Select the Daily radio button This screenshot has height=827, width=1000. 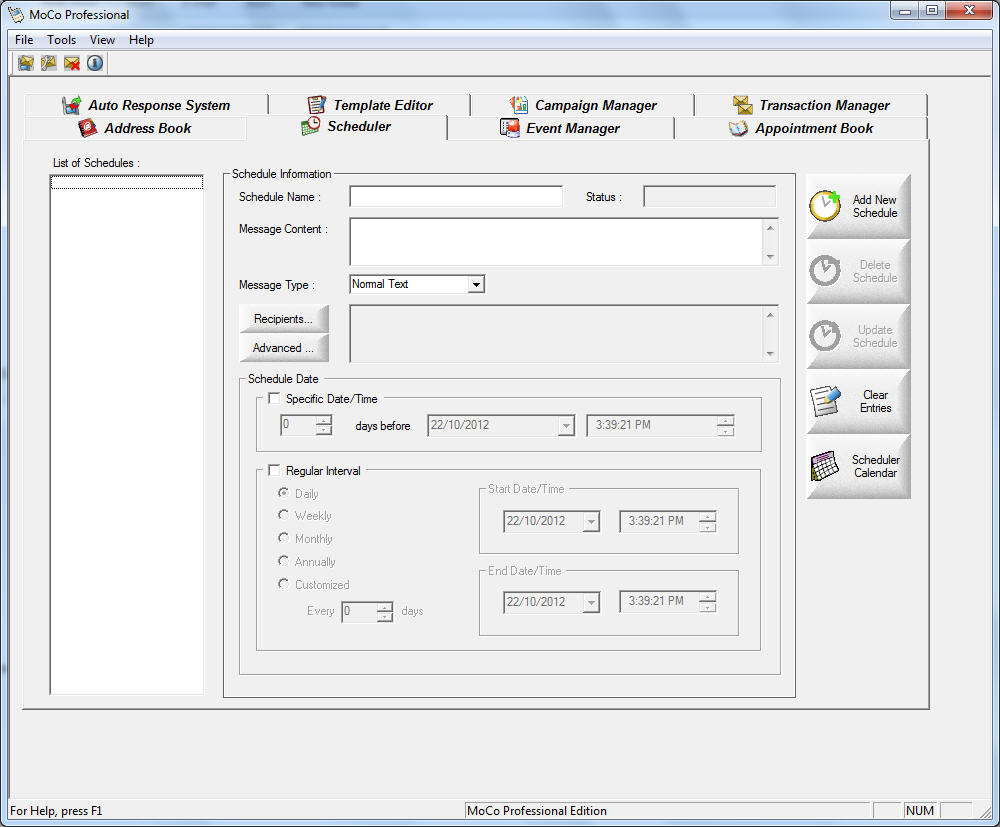[x=284, y=493]
